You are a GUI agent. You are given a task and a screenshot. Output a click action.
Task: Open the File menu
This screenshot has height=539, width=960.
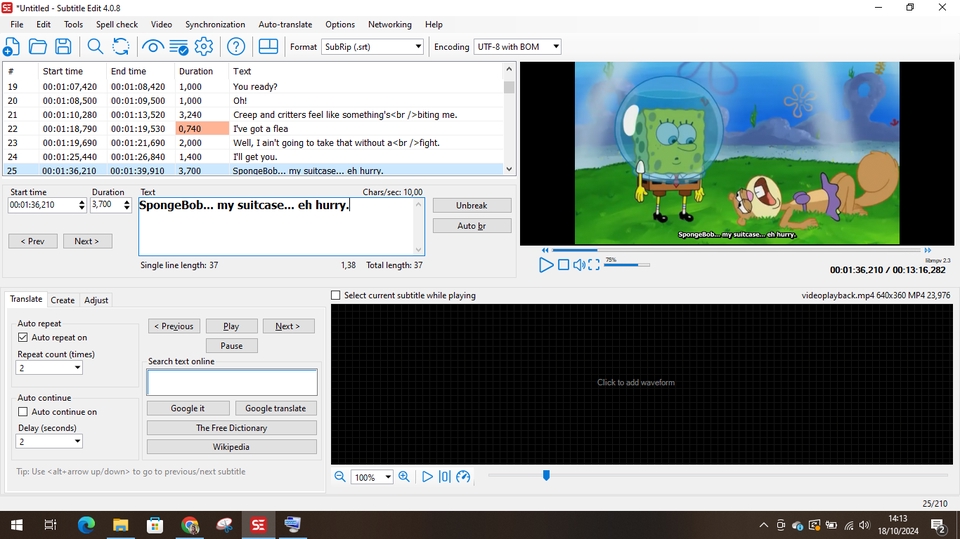pyautogui.click(x=17, y=24)
